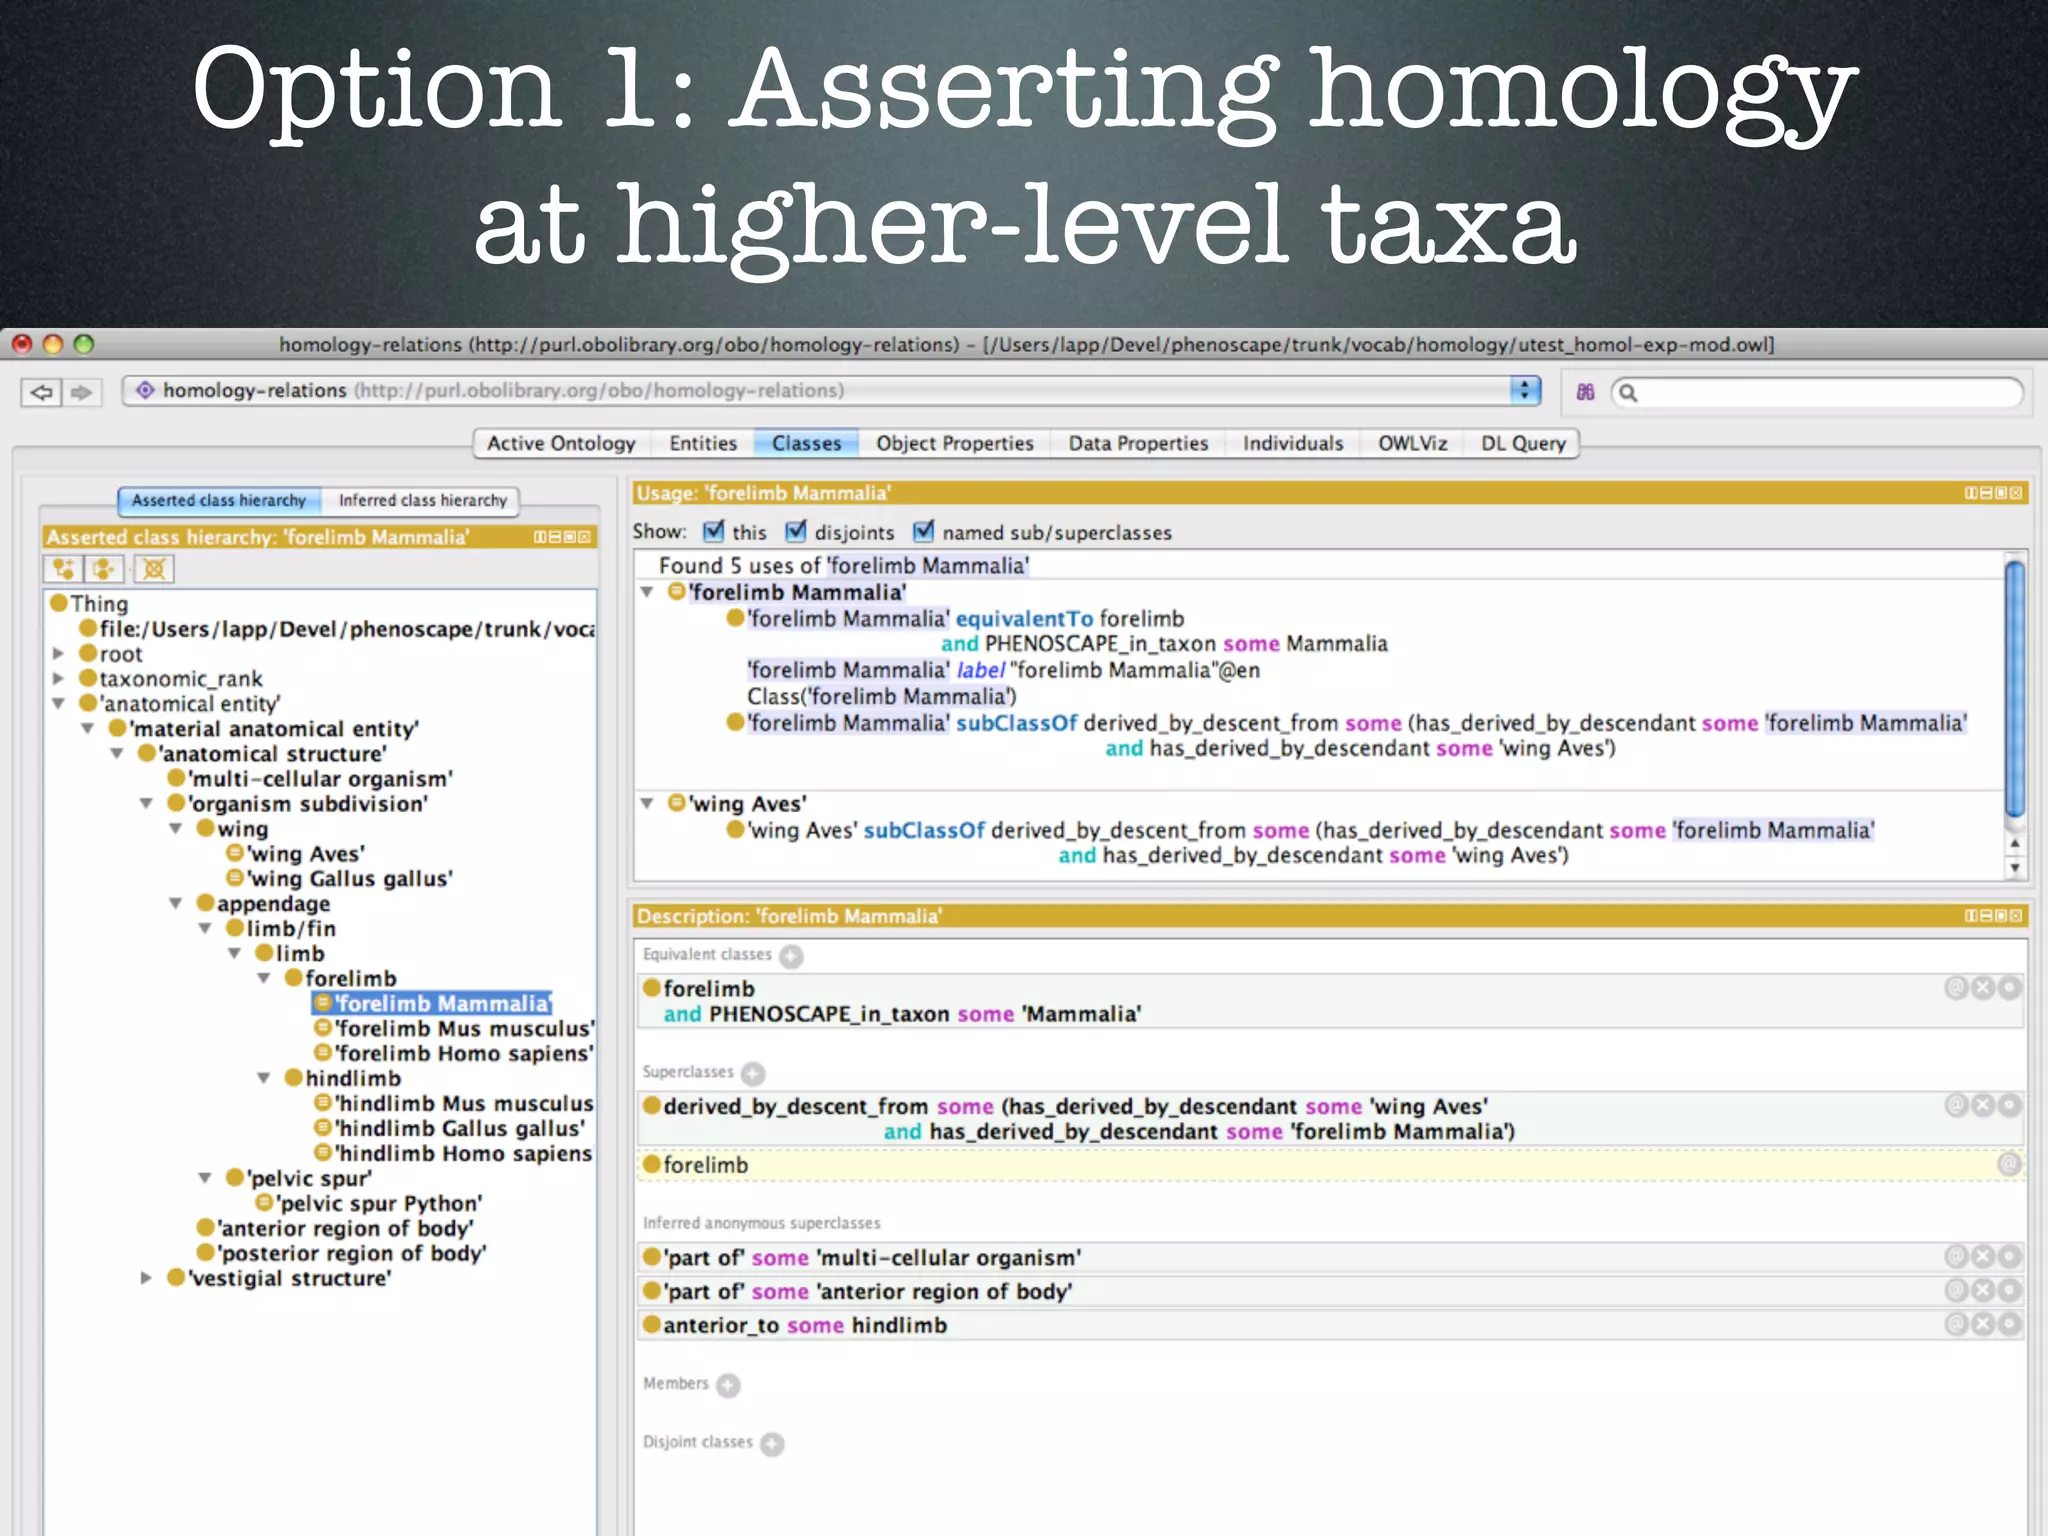Expand the 'root' tree node
This screenshot has height=1536, width=2048.
[58, 654]
